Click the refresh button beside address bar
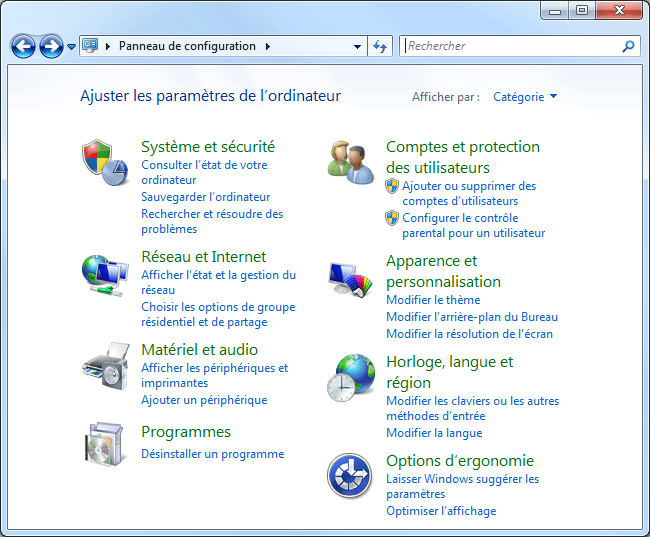650x537 pixels. 380,46
